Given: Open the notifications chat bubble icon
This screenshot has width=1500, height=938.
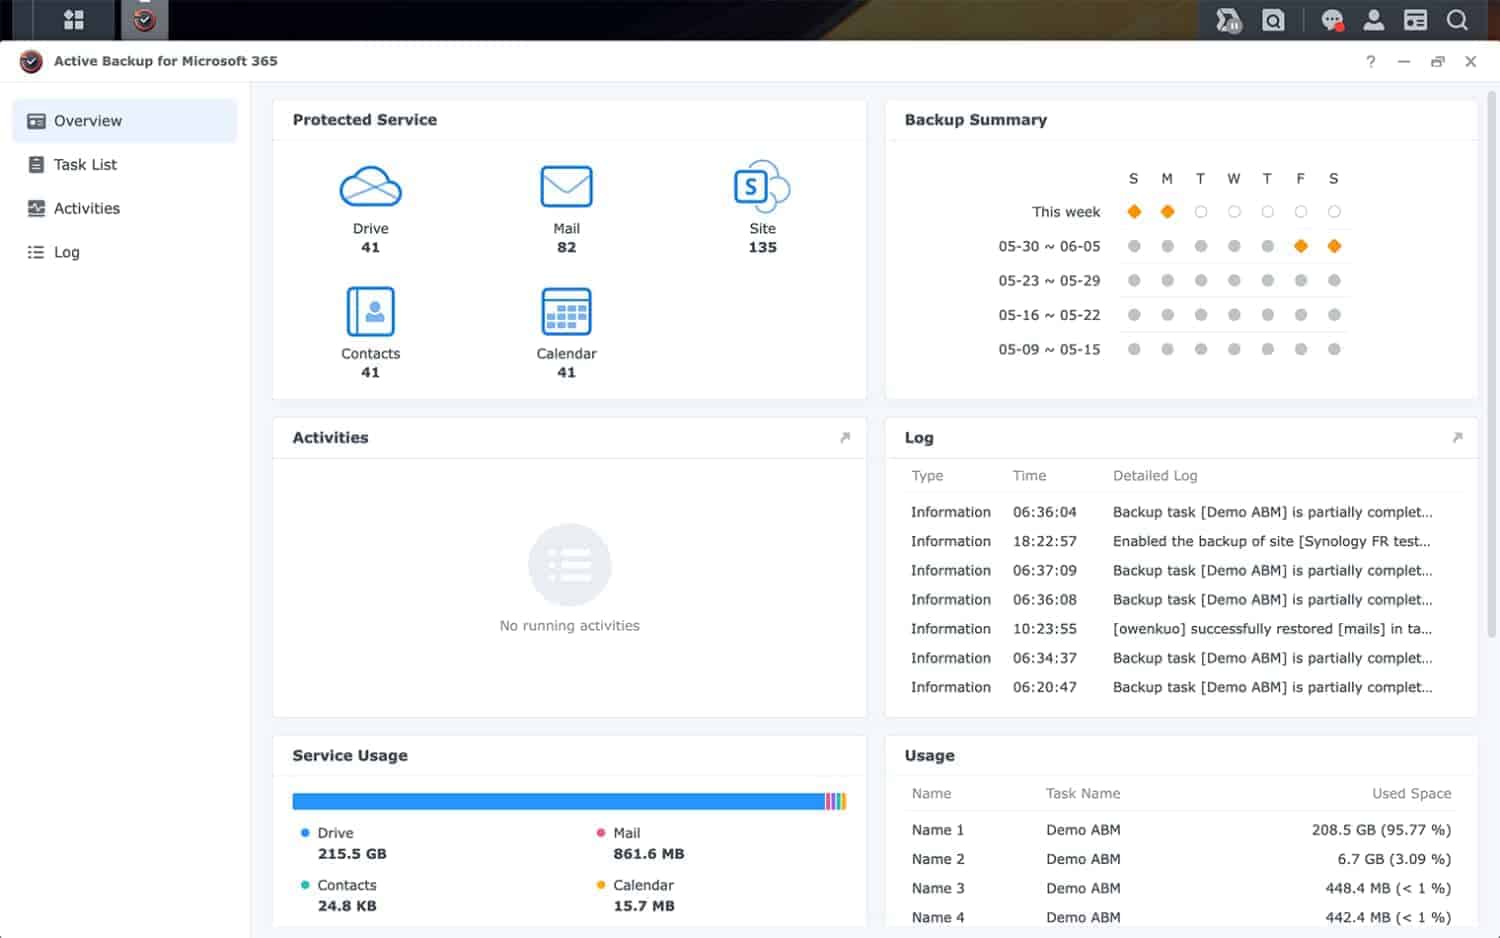Looking at the screenshot, I should (1331, 19).
